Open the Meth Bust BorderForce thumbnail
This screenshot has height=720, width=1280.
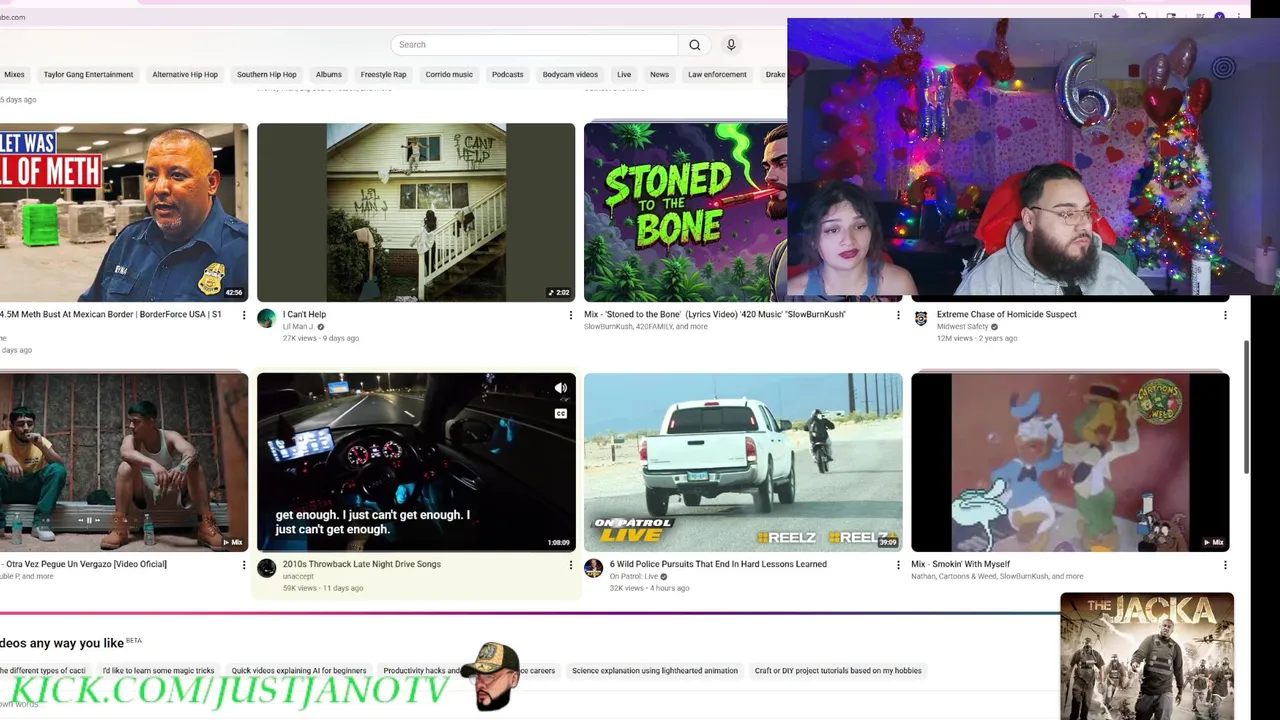point(124,212)
